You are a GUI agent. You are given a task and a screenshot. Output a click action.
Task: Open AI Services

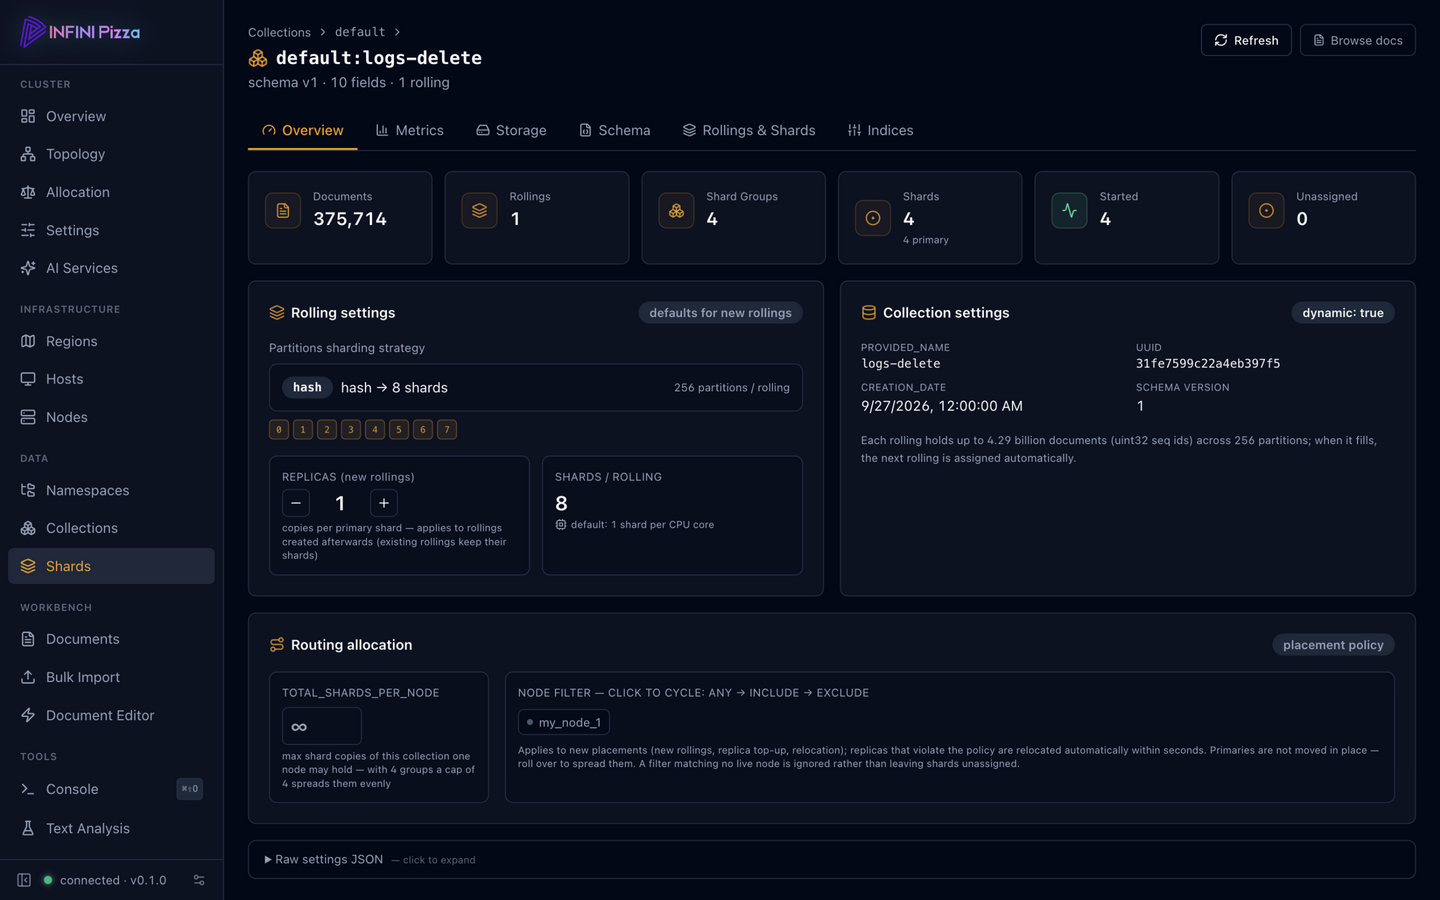coord(111,268)
